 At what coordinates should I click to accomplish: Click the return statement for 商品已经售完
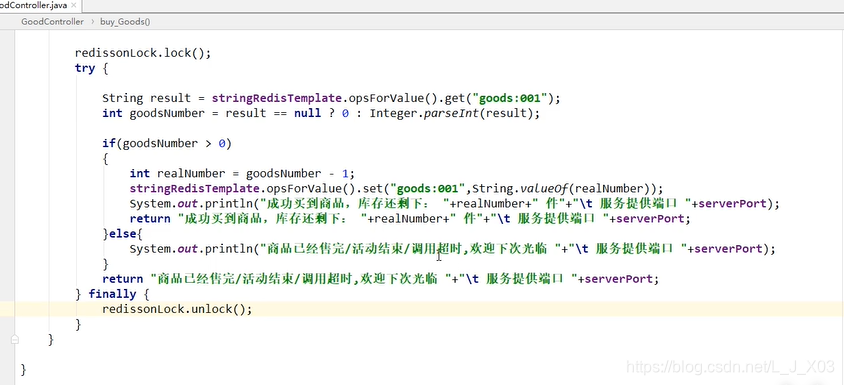click(x=381, y=279)
